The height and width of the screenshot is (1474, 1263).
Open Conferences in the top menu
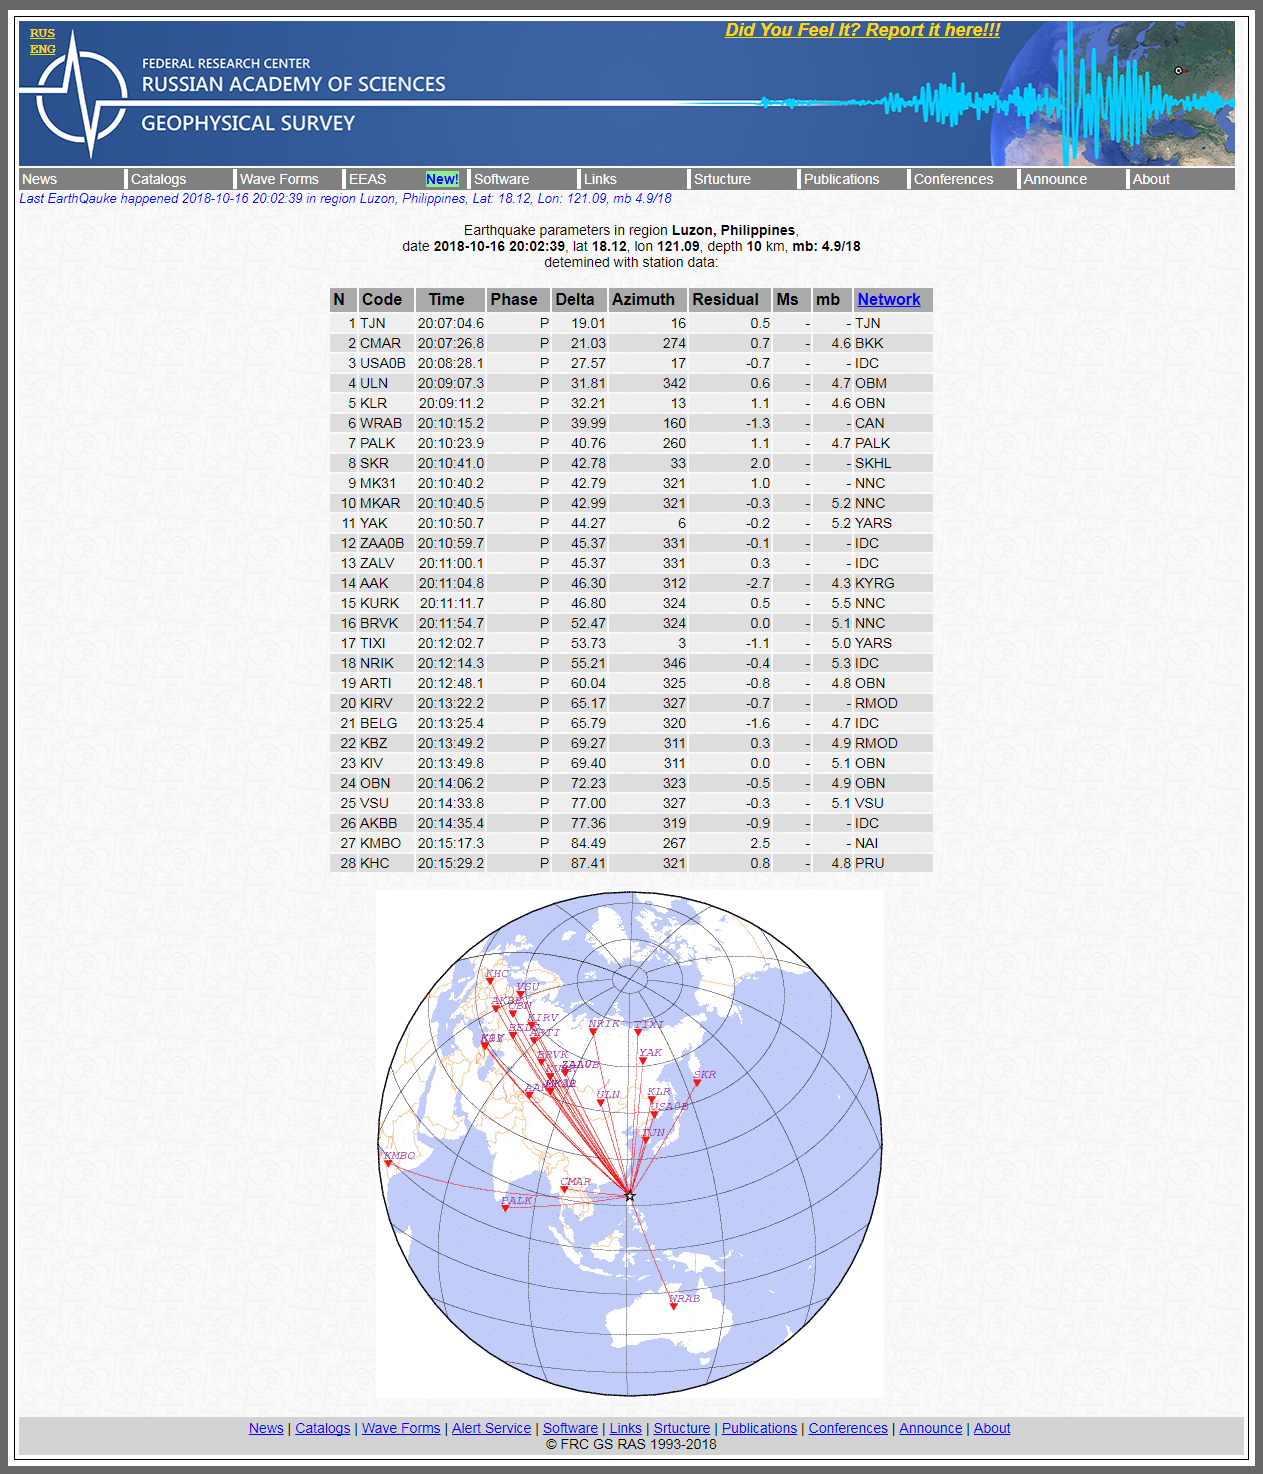point(953,179)
